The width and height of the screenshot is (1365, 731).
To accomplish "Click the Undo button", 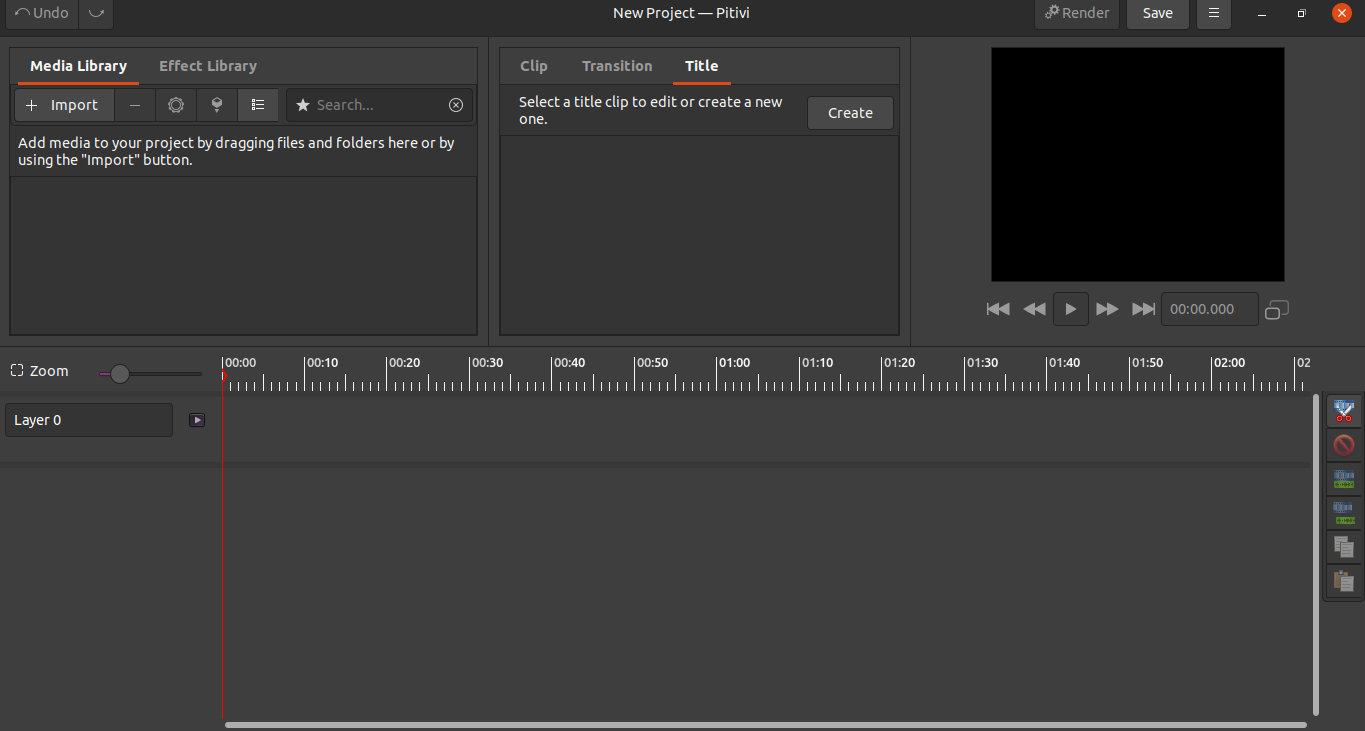I will 42,13.
